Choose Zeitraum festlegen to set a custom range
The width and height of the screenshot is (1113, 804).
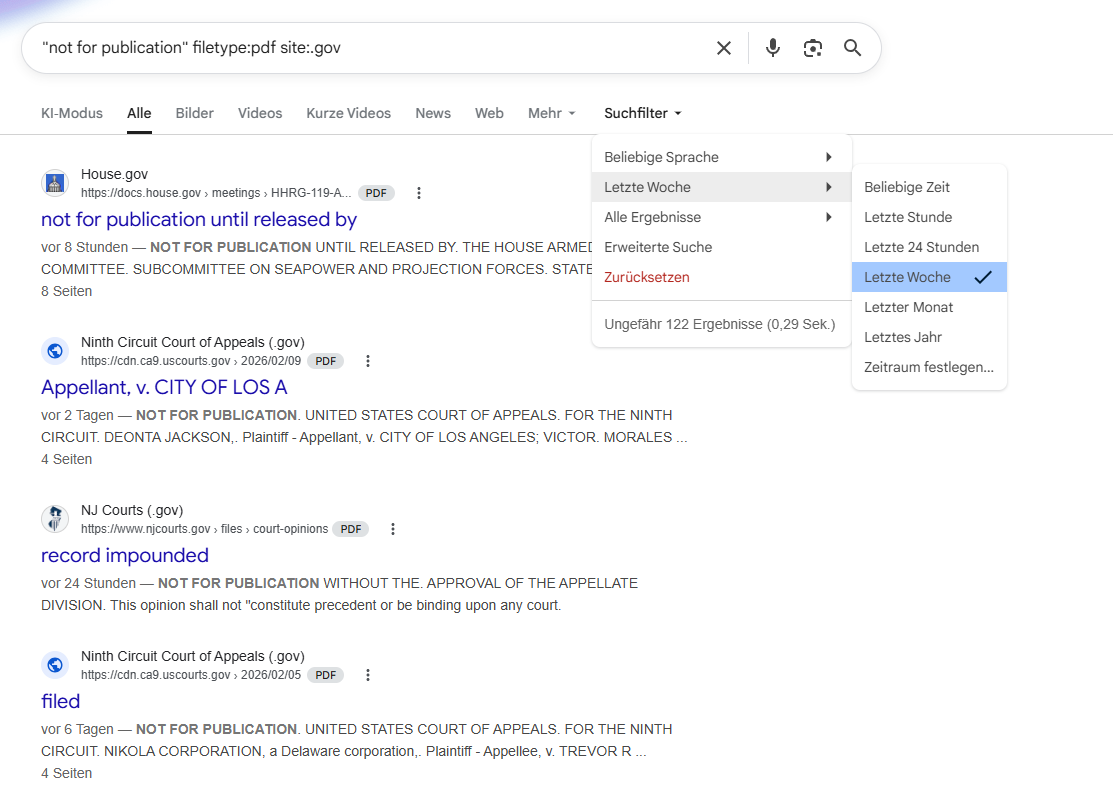pyautogui.click(x=928, y=367)
